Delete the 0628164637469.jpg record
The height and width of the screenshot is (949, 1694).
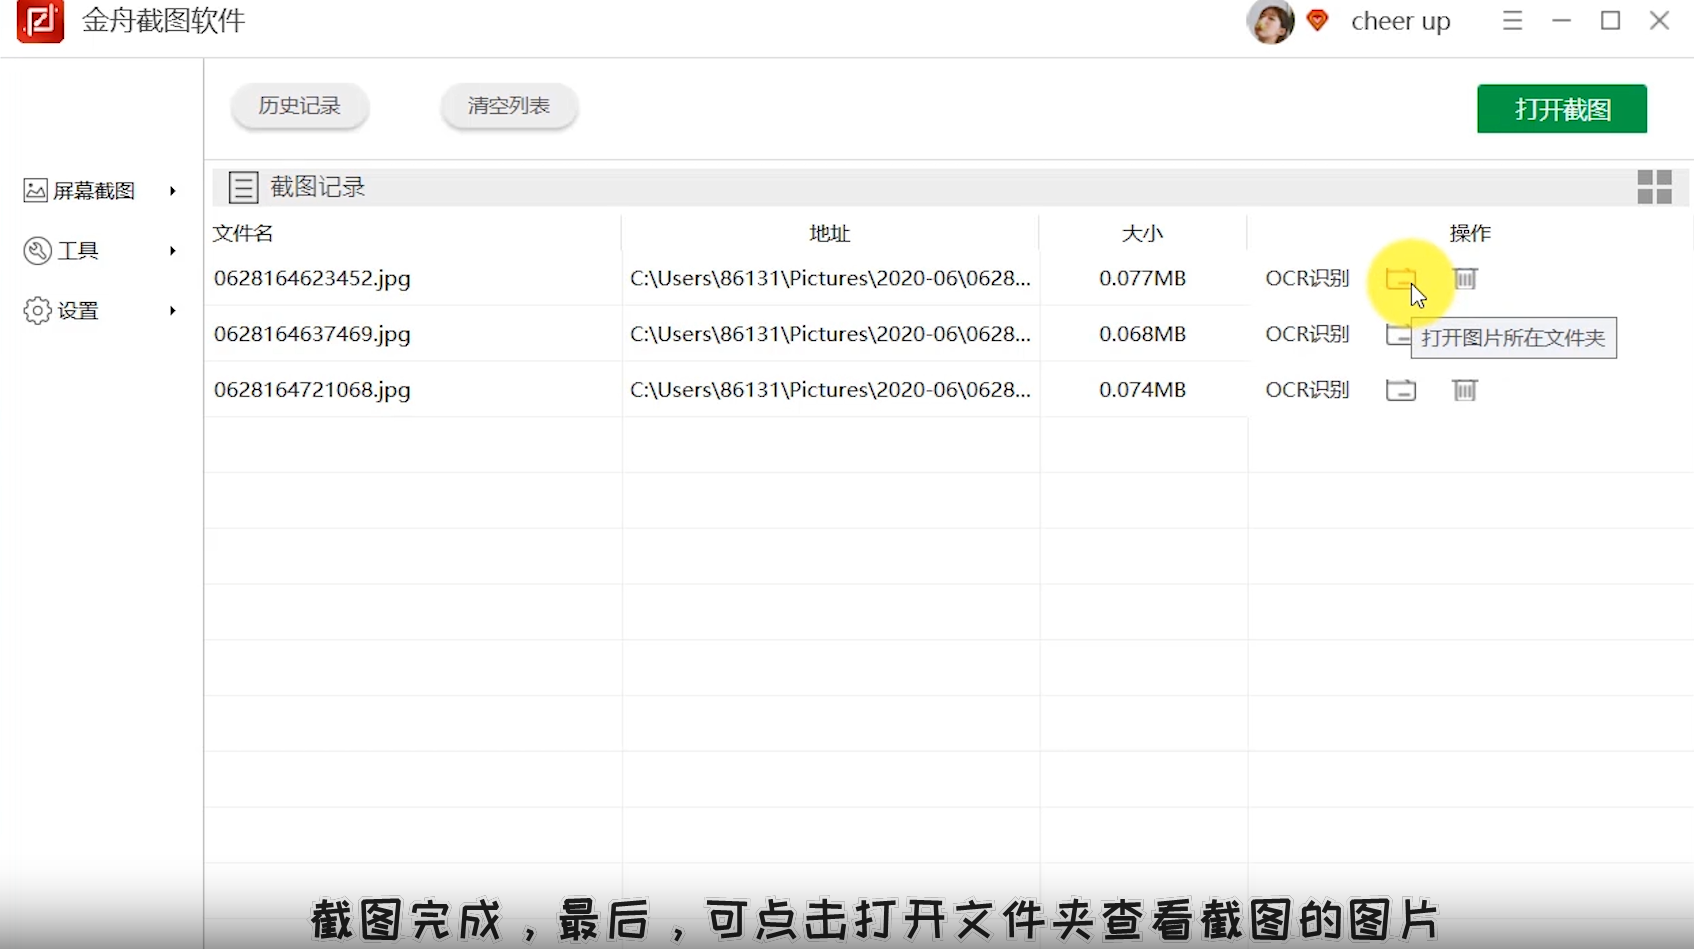1465,334
